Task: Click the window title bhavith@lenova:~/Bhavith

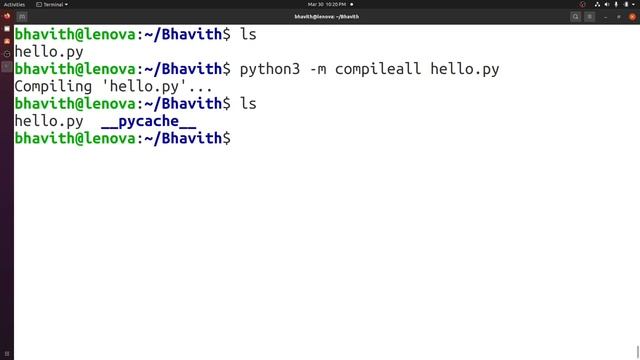Action: [x=327, y=17]
